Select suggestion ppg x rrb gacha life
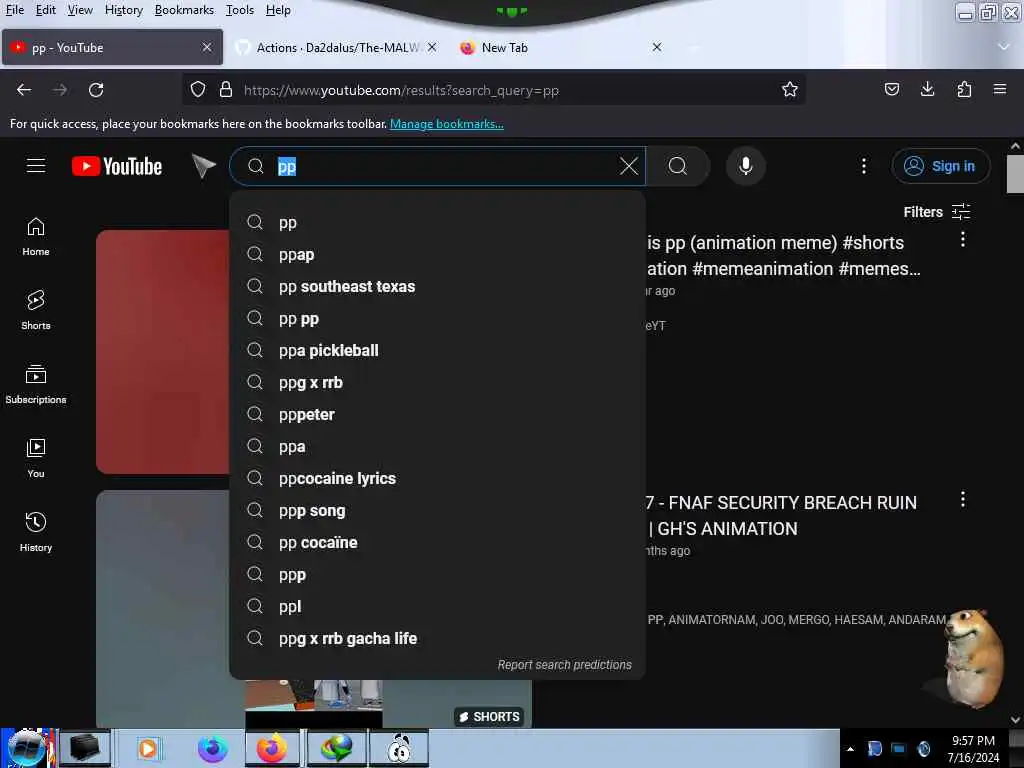 [438, 639]
